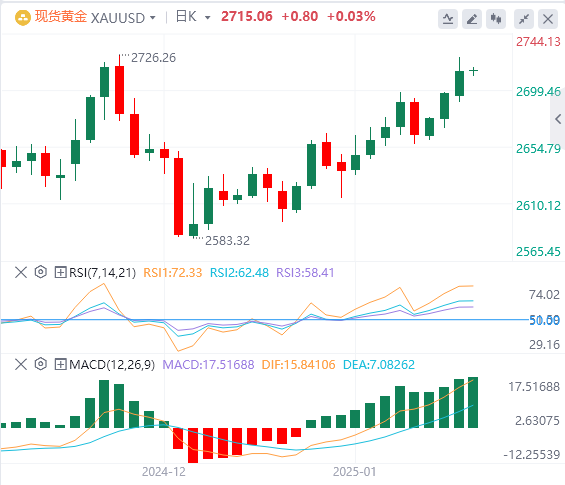
Task: Click the 2.63075 MACD axis label
Action: click(537, 421)
